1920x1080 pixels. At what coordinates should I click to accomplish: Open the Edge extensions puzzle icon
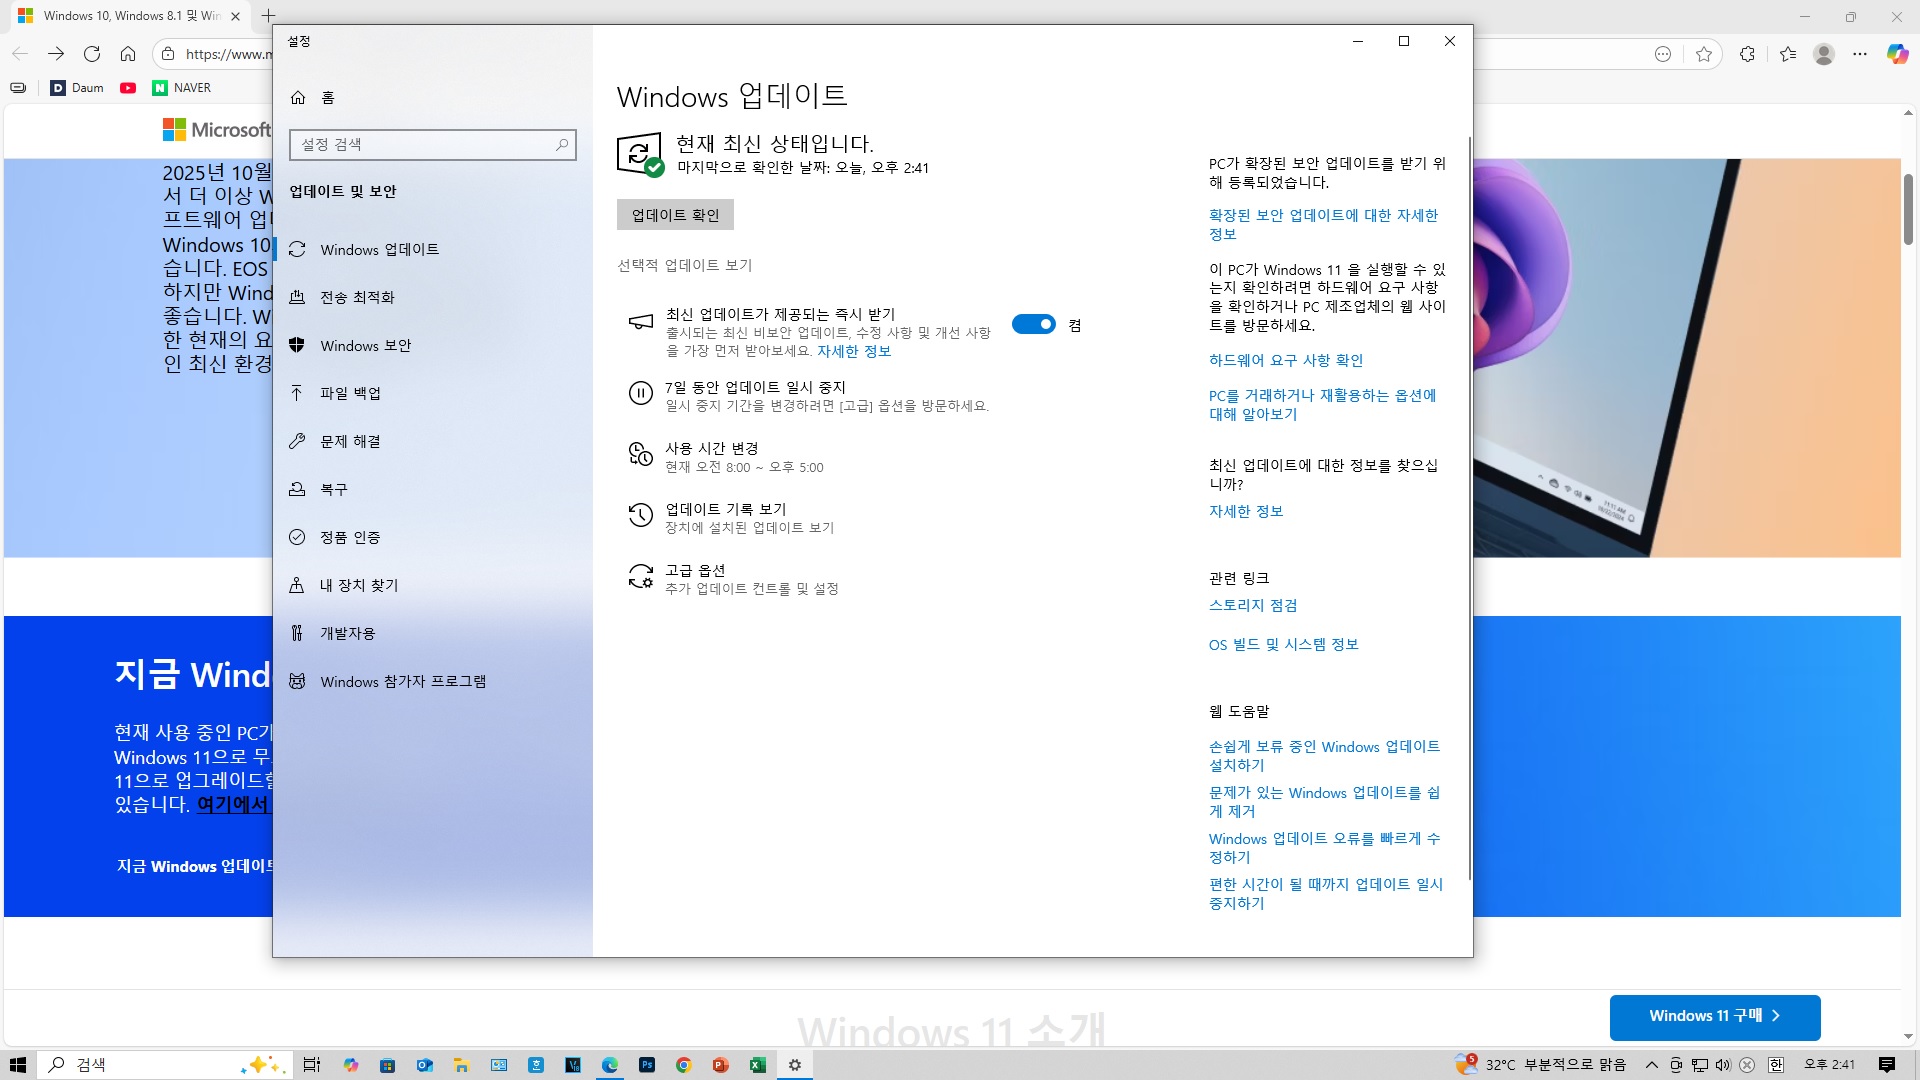click(1747, 54)
